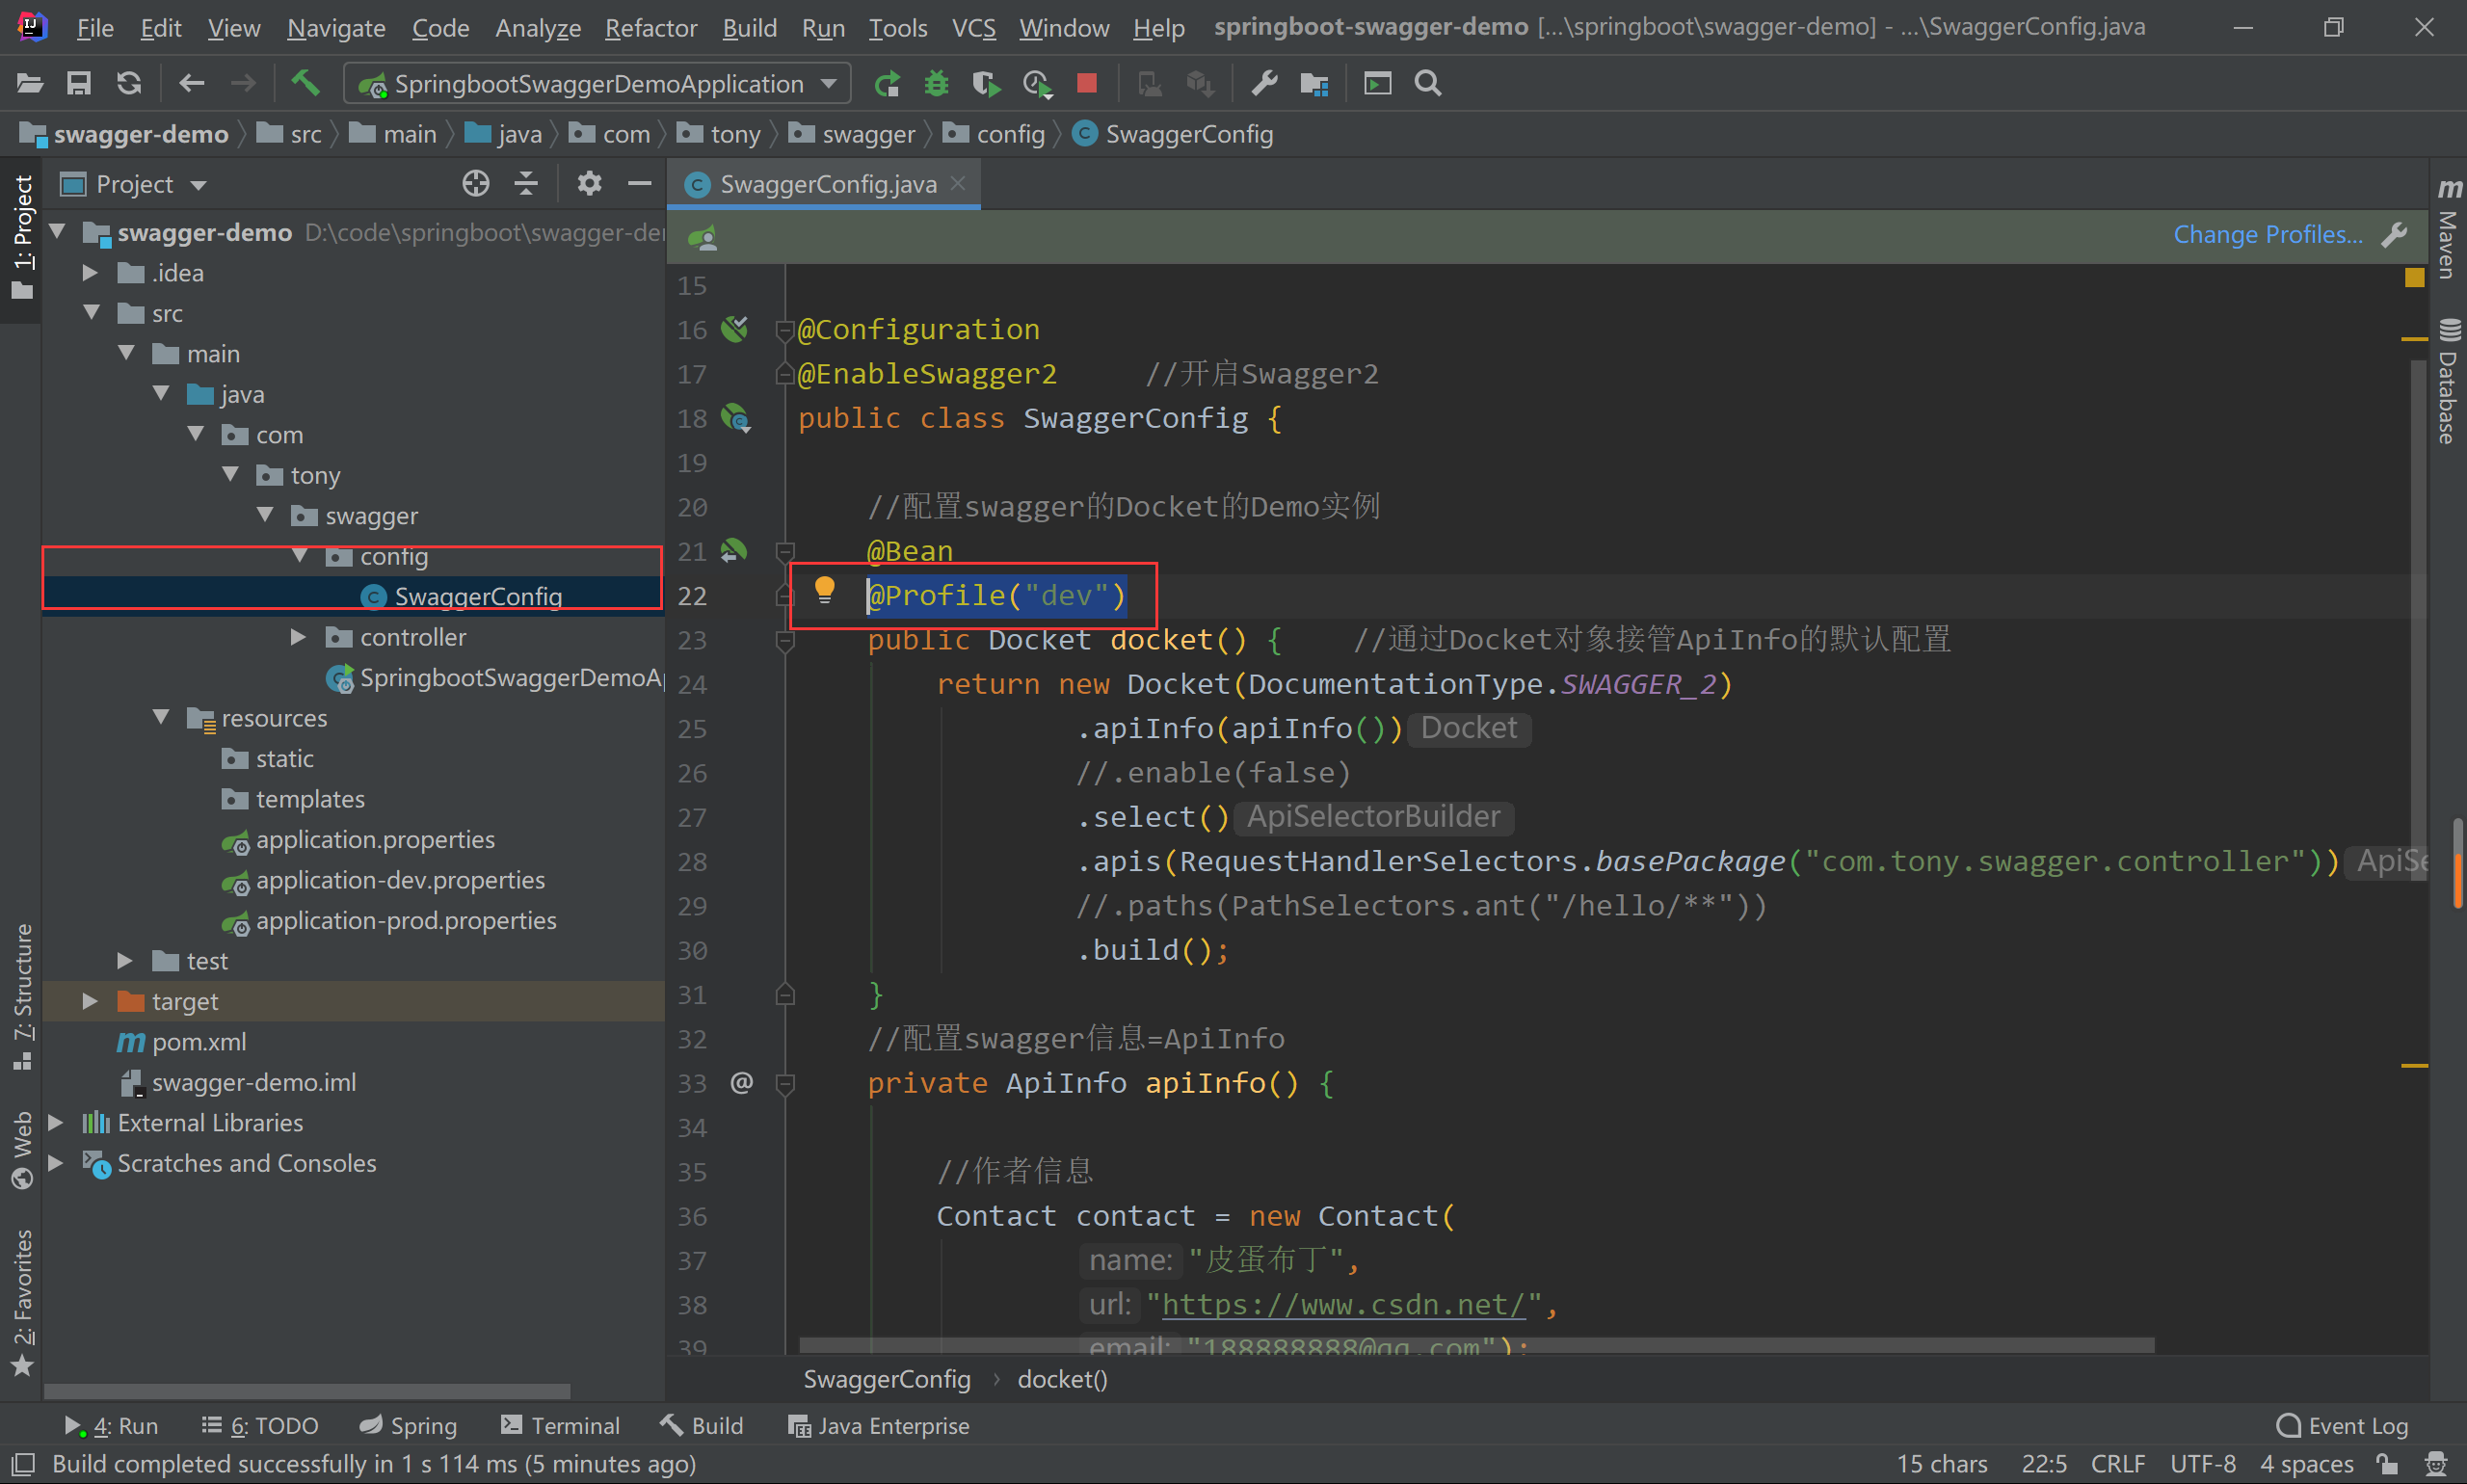Viewport: 2467px width, 1484px height.
Task: Click the Database panel icon on right sidebar
Action: 2448,372
